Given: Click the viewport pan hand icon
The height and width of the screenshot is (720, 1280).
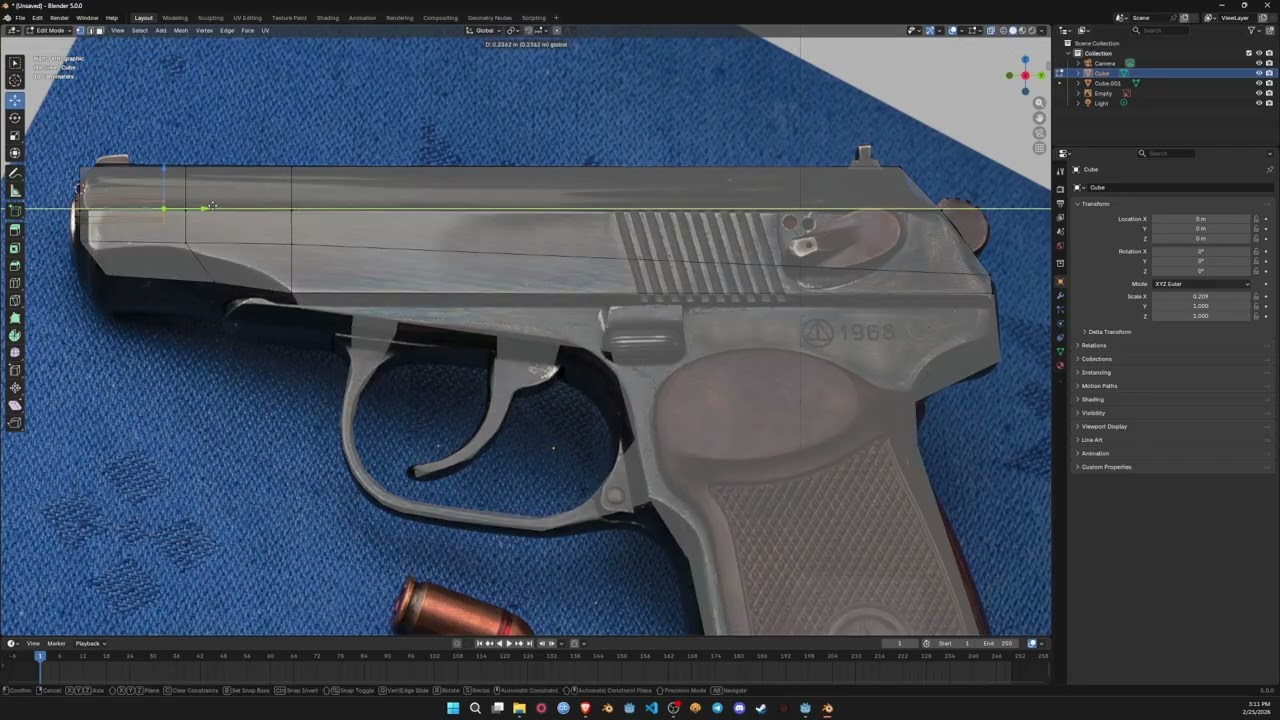Looking at the screenshot, I should point(1039,118).
